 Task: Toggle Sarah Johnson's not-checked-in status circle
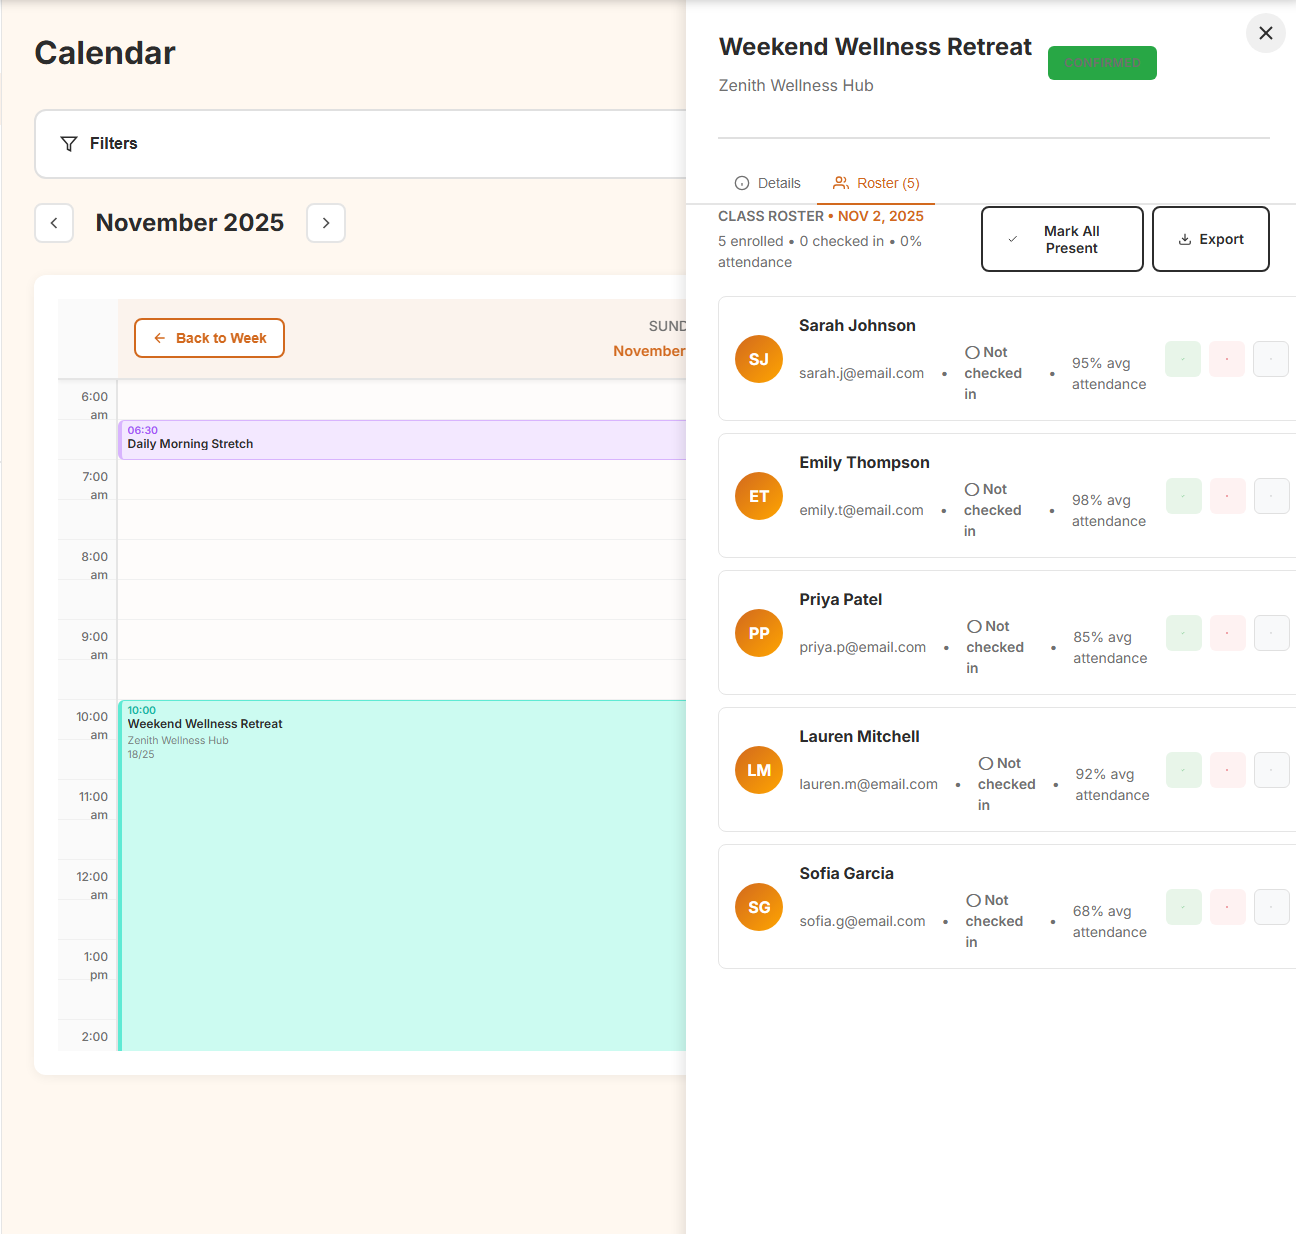[971, 352]
